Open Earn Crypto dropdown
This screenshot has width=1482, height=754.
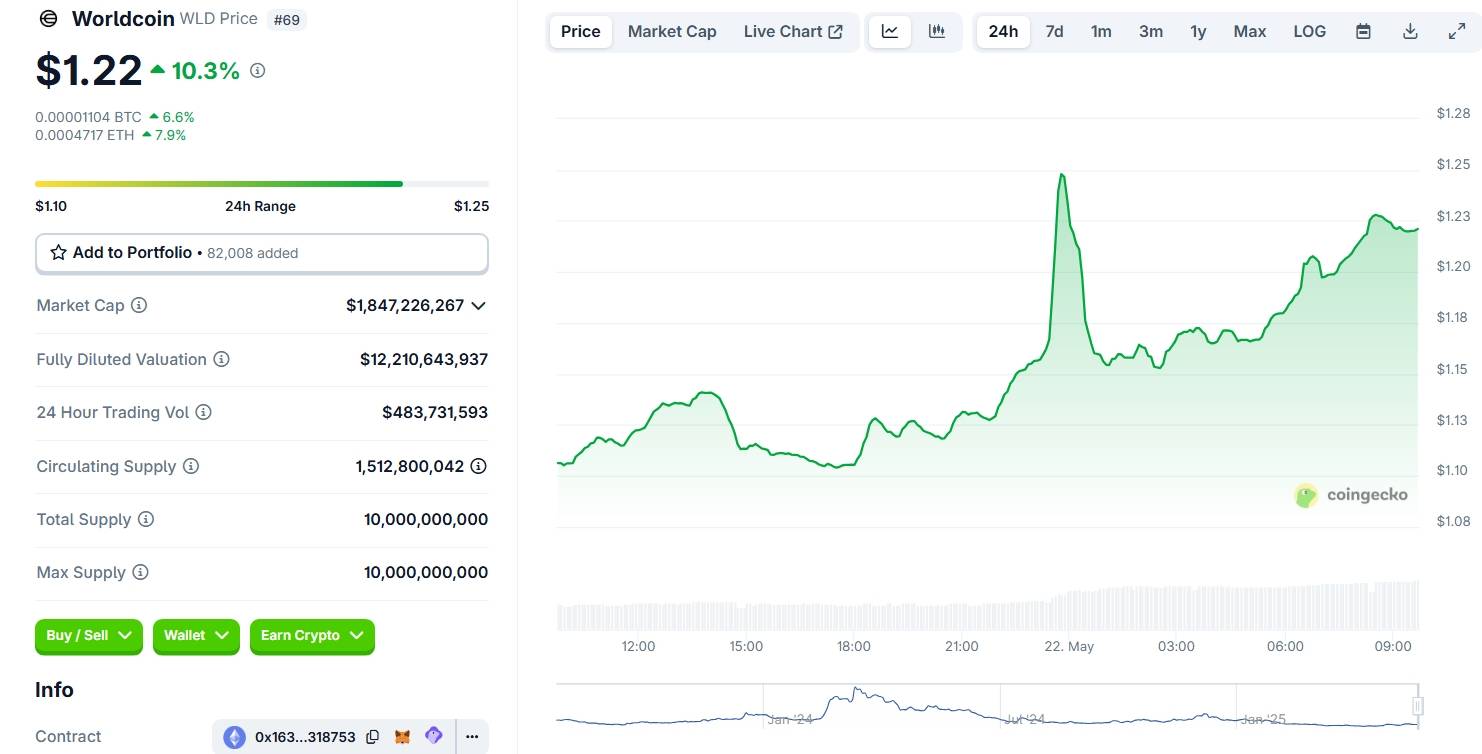[312, 636]
